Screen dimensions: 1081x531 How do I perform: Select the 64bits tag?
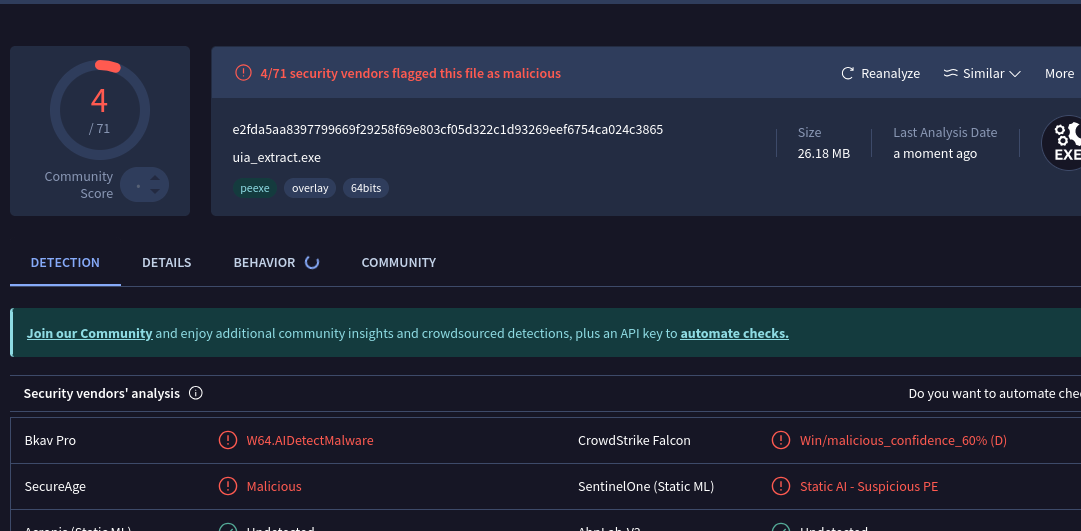click(366, 188)
